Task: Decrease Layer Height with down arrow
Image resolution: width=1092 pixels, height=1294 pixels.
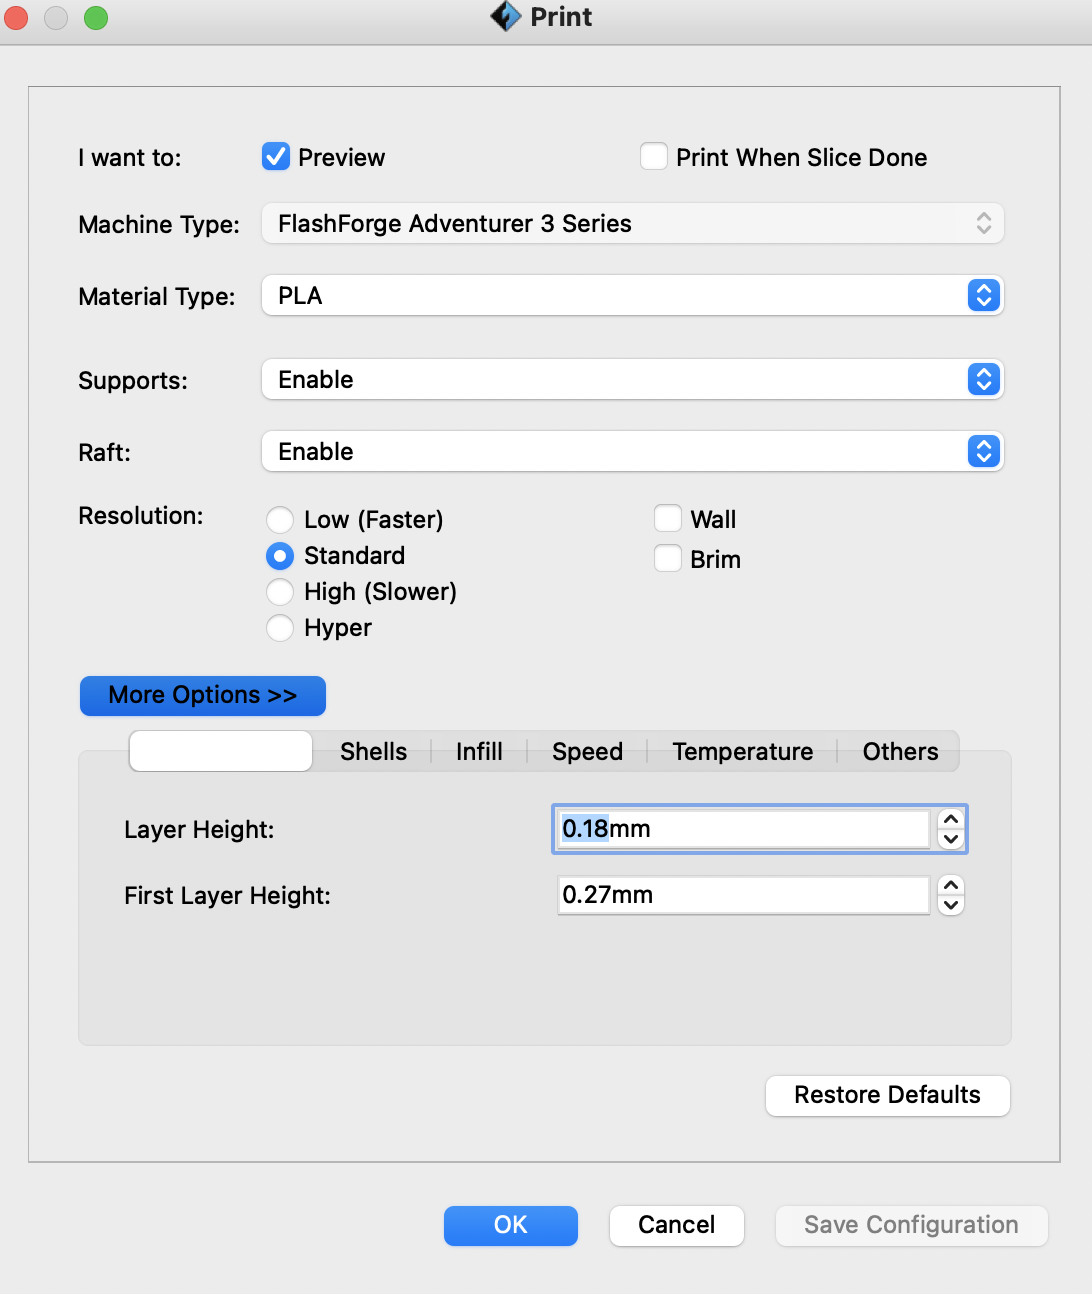Action: 951,840
